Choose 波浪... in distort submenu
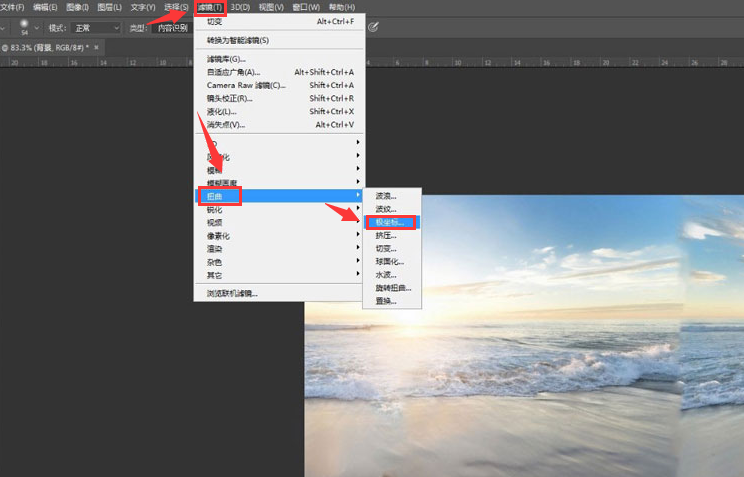744x477 pixels. (x=392, y=196)
